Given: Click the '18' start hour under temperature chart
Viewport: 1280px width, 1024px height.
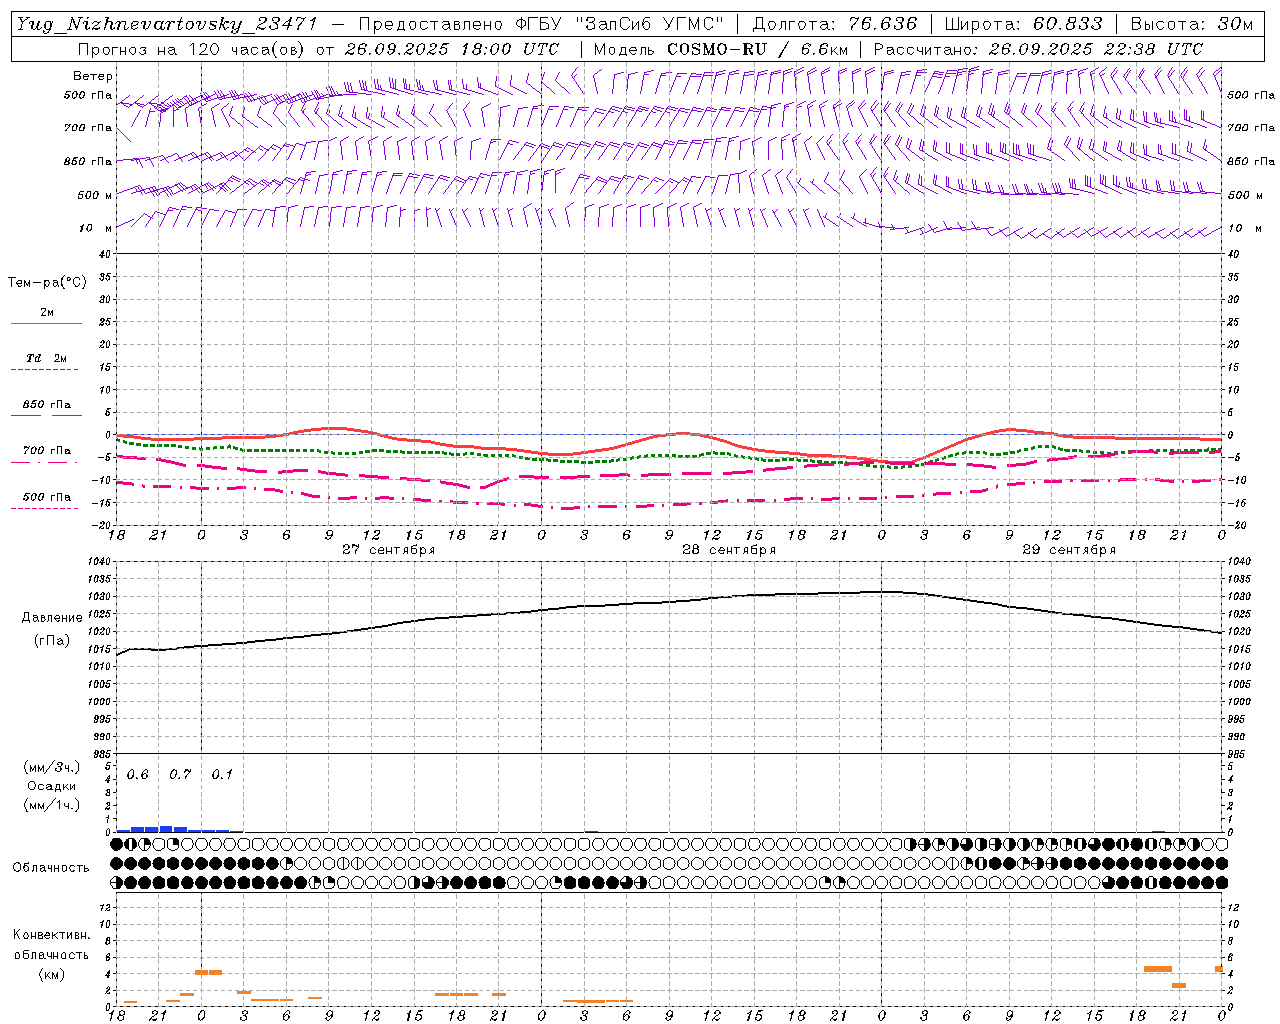Looking at the screenshot, I should click(116, 535).
